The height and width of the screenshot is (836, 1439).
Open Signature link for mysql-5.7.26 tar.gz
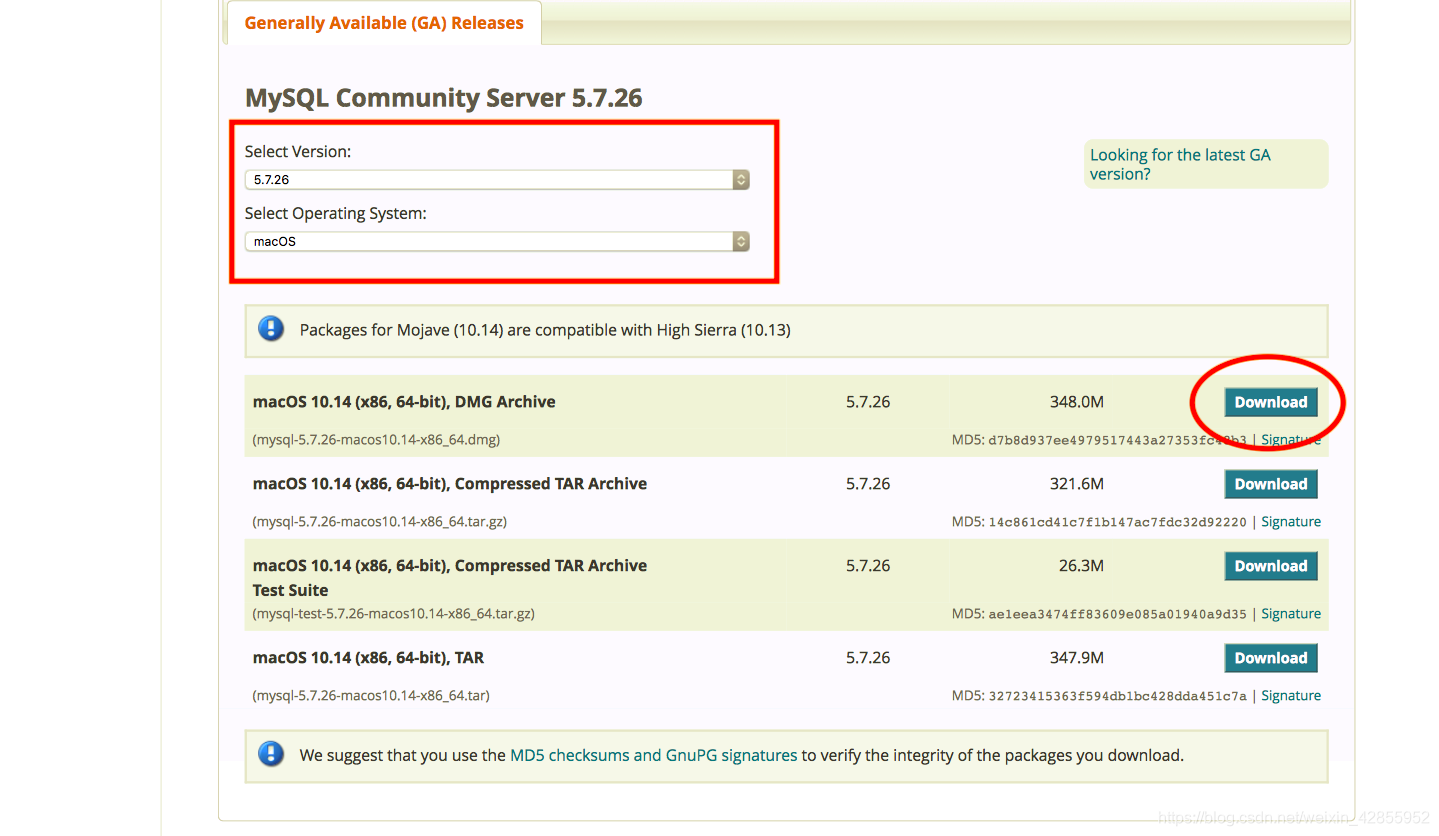point(1291,522)
